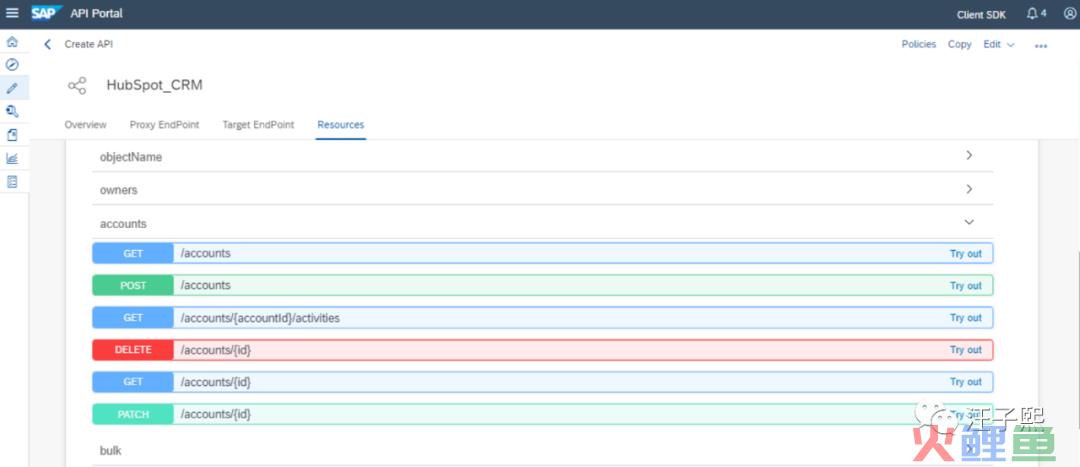
Task: Open the hamburger navigation menu
Action: 12,13
